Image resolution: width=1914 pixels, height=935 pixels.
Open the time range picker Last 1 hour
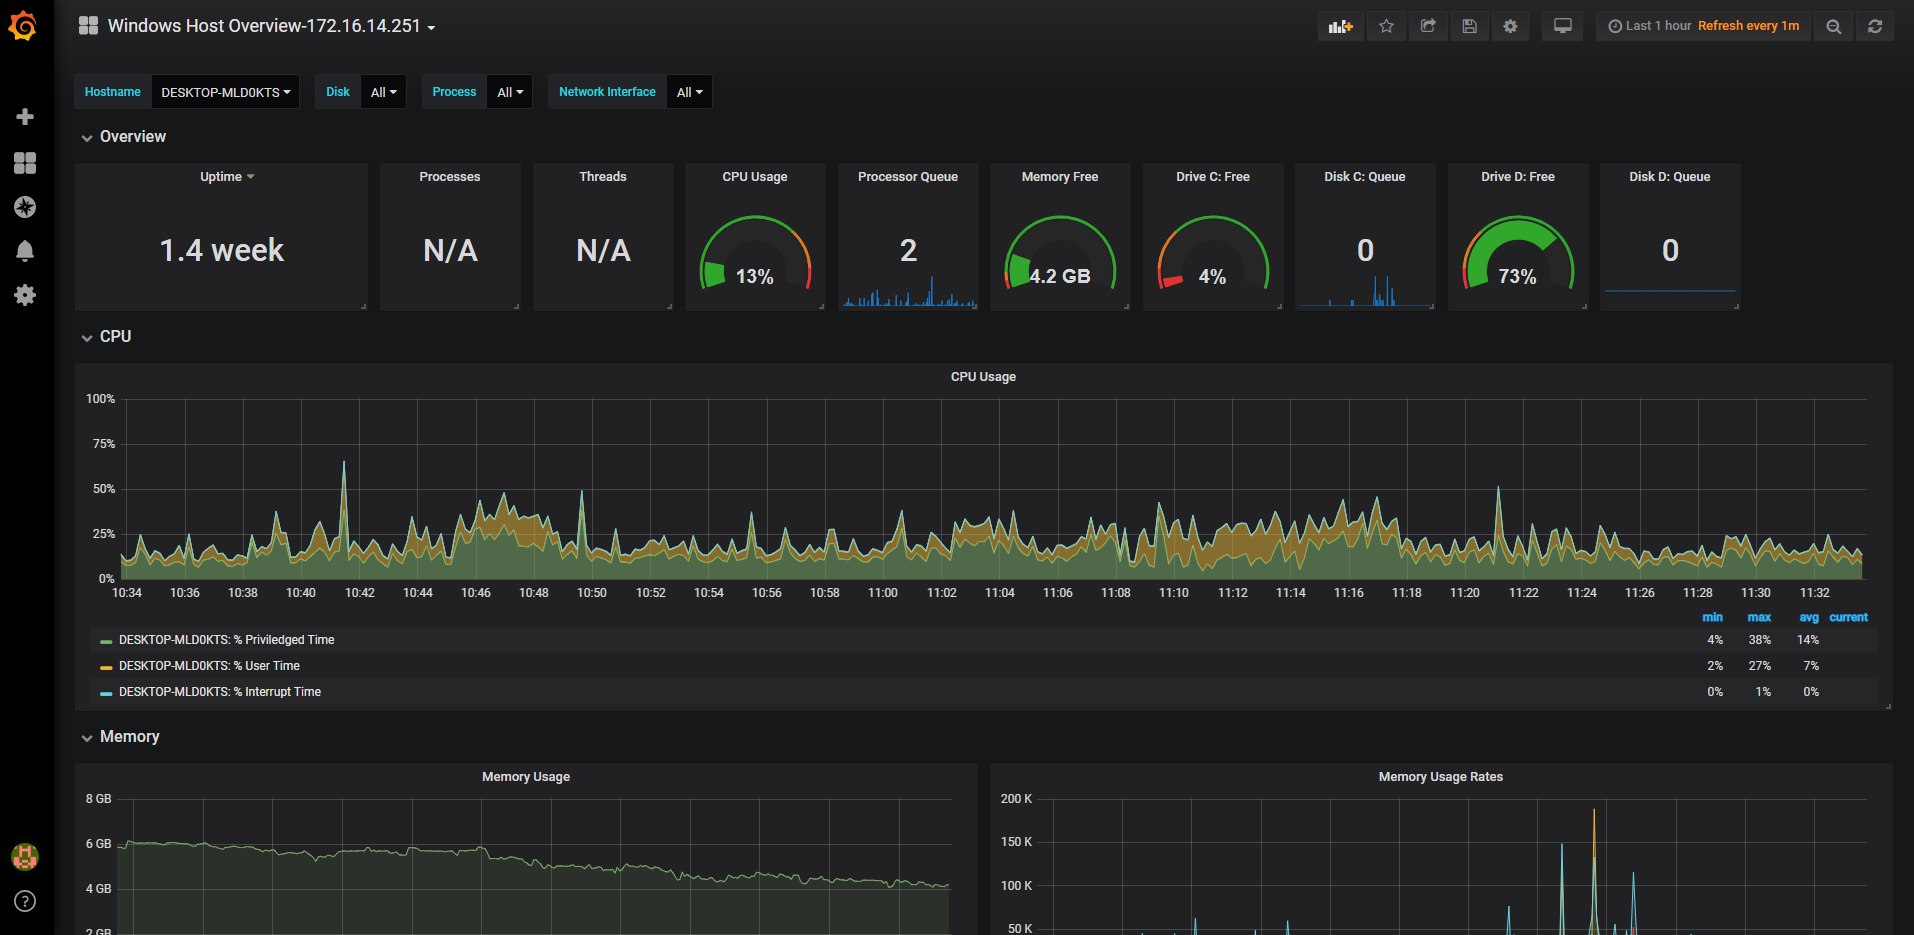[1703, 27]
